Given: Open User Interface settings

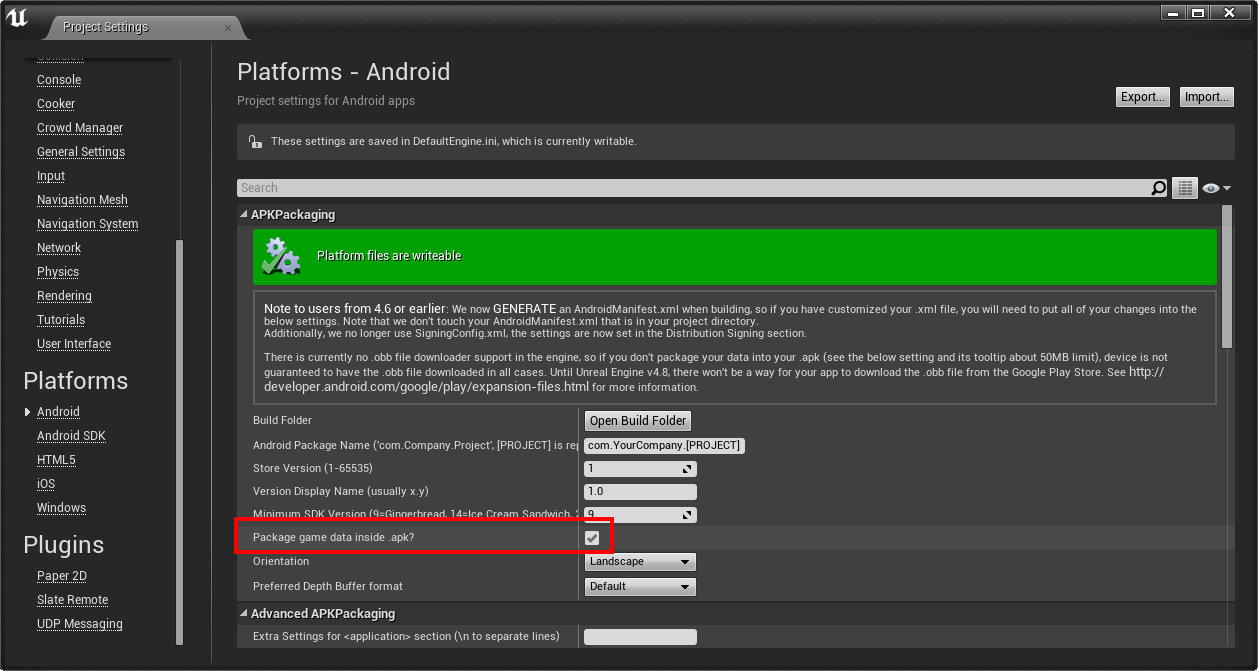Looking at the screenshot, I should tap(74, 344).
